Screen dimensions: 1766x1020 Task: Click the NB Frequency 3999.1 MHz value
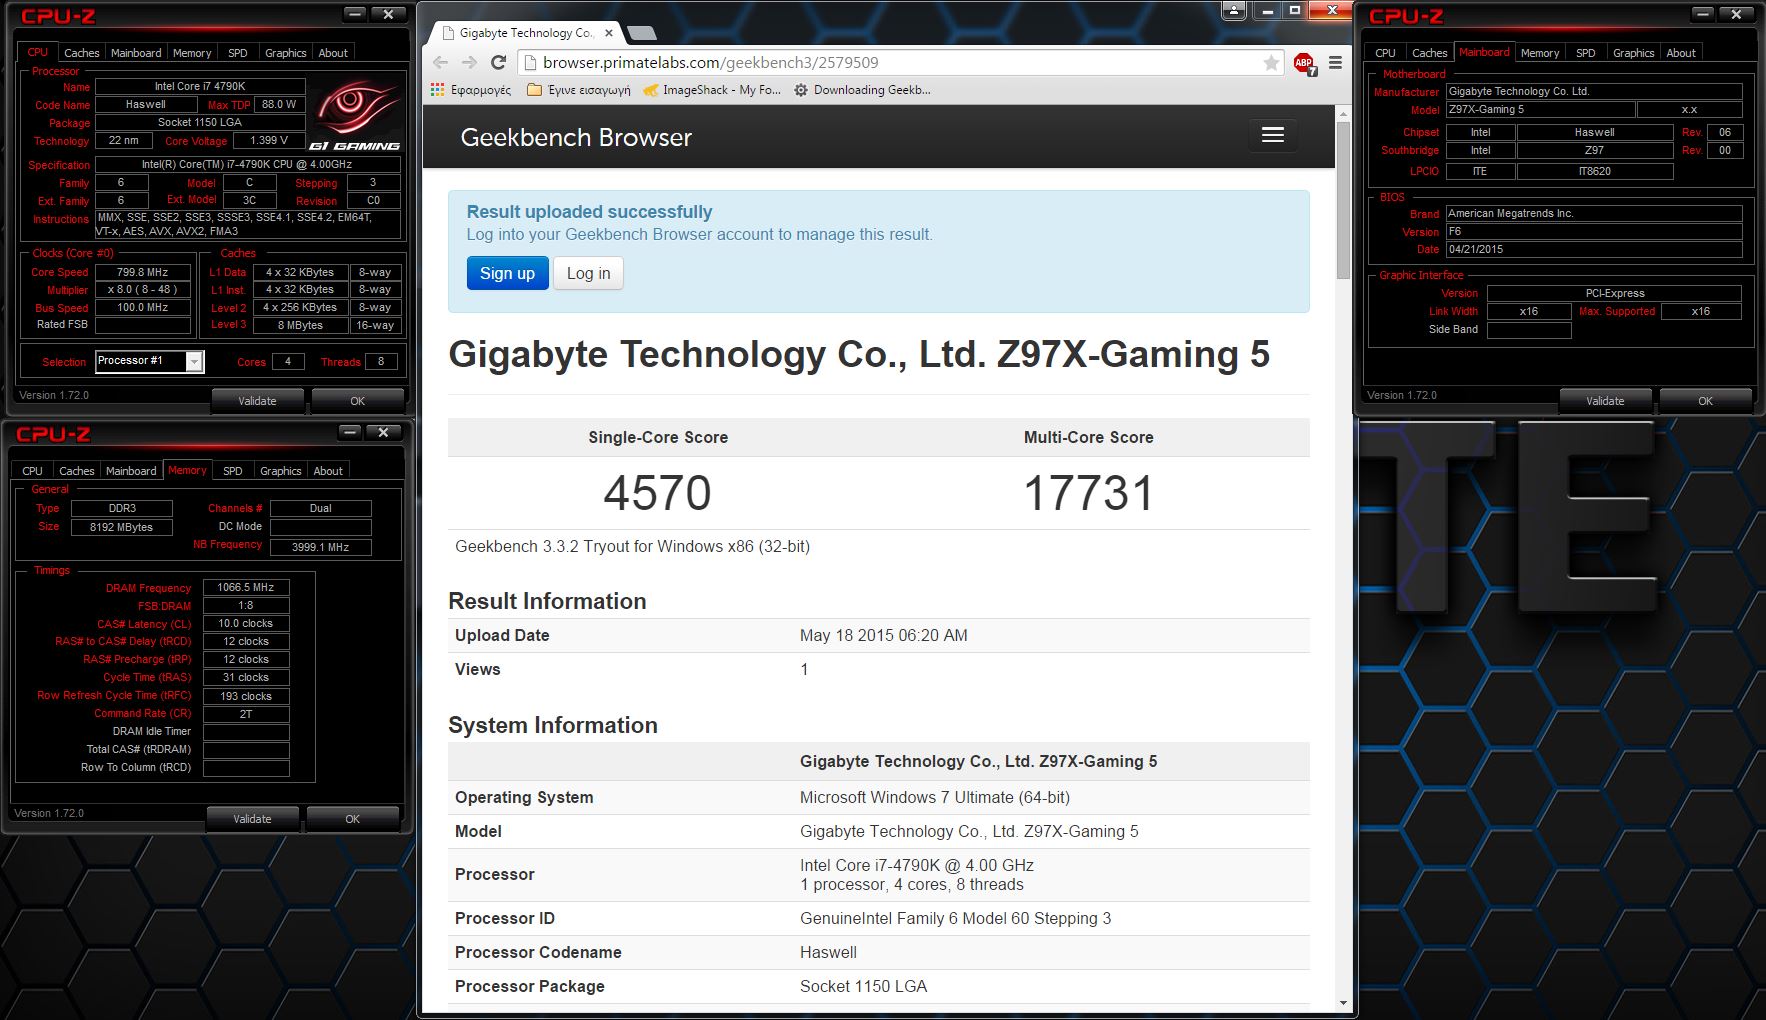(321, 547)
